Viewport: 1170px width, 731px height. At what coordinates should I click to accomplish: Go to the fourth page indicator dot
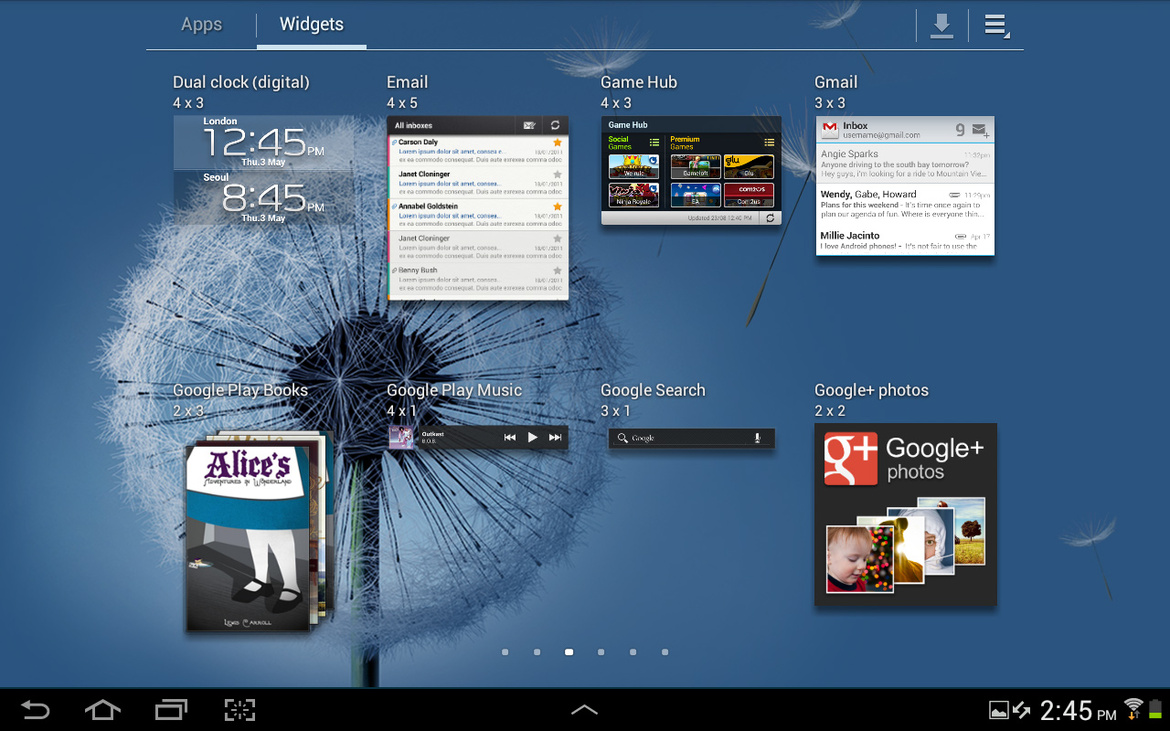click(601, 652)
